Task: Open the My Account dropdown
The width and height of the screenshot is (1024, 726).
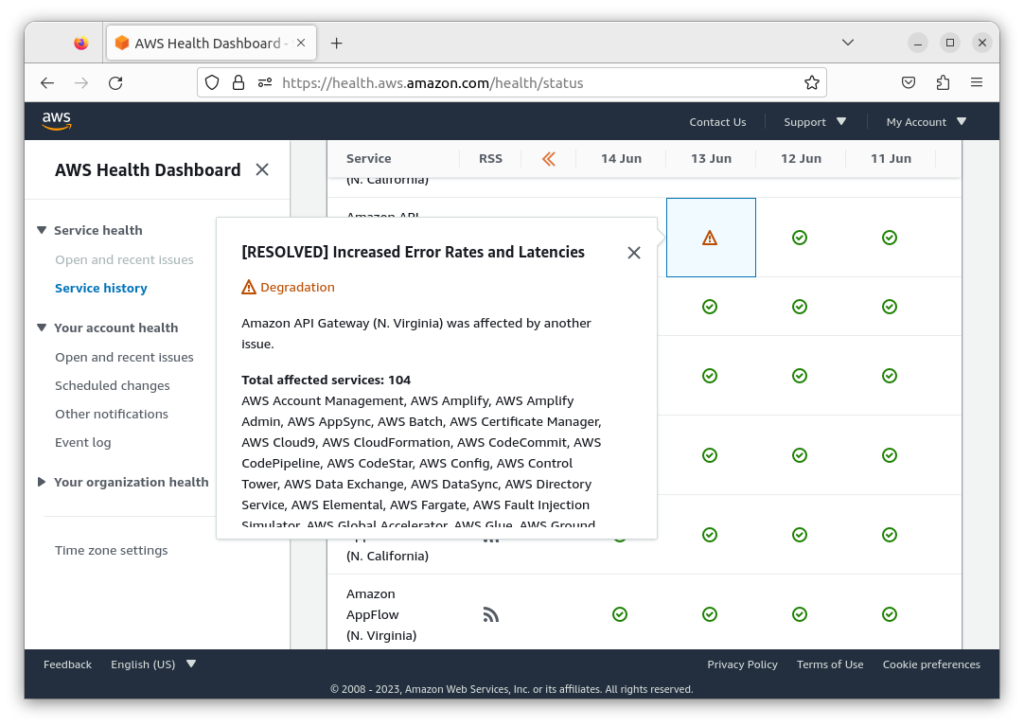Action: [925, 121]
